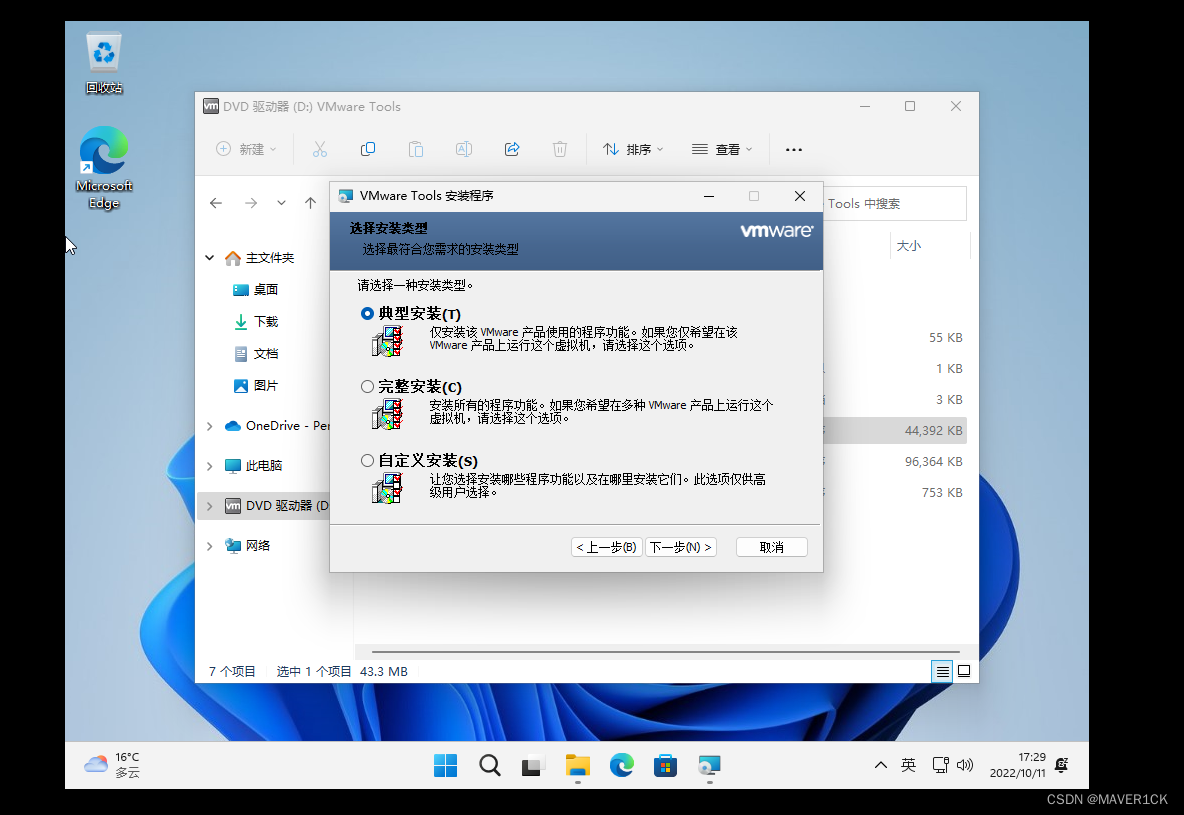The height and width of the screenshot is (815, 1184).
Task: Click the Explorer horizontal scrollbar
Action: coord(665,651)
